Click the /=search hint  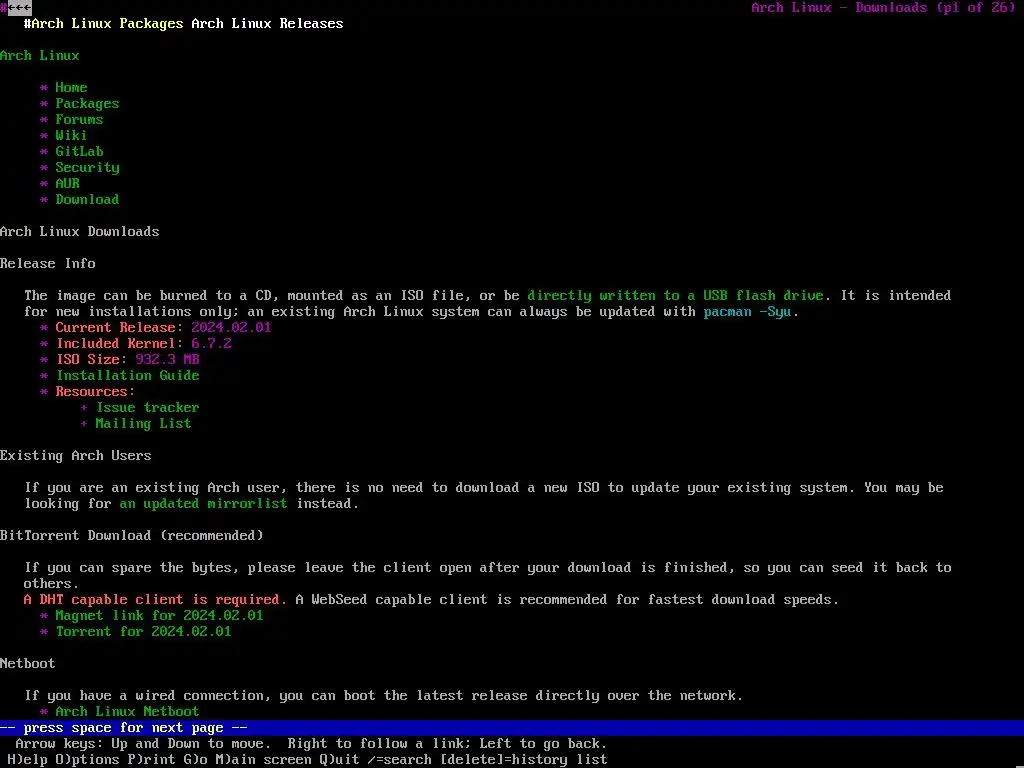coord(399,760)
